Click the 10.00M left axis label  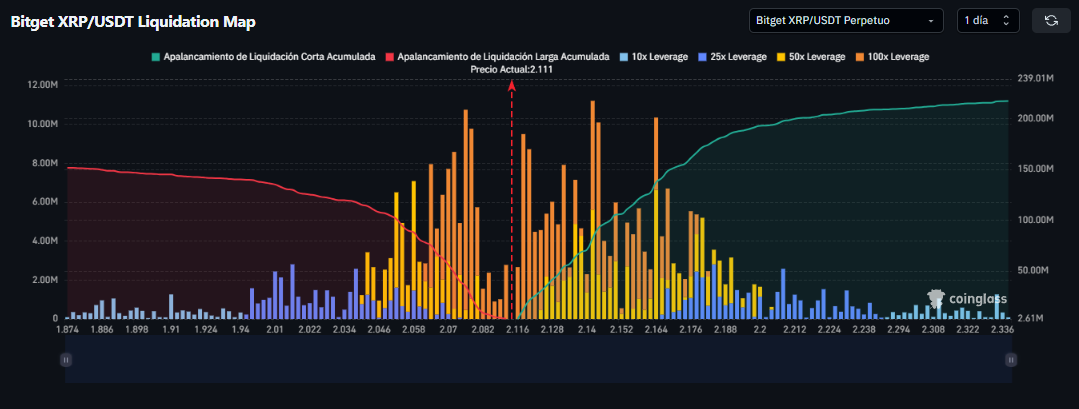tap(44, 124)
